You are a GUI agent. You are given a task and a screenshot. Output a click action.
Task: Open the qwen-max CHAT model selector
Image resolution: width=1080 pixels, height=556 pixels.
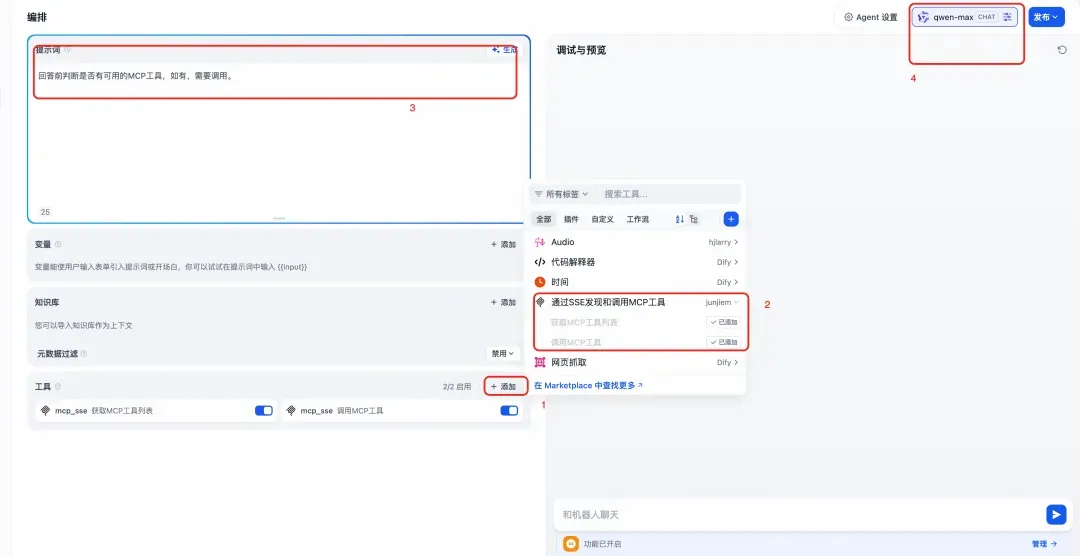click(x=965, y=17)
